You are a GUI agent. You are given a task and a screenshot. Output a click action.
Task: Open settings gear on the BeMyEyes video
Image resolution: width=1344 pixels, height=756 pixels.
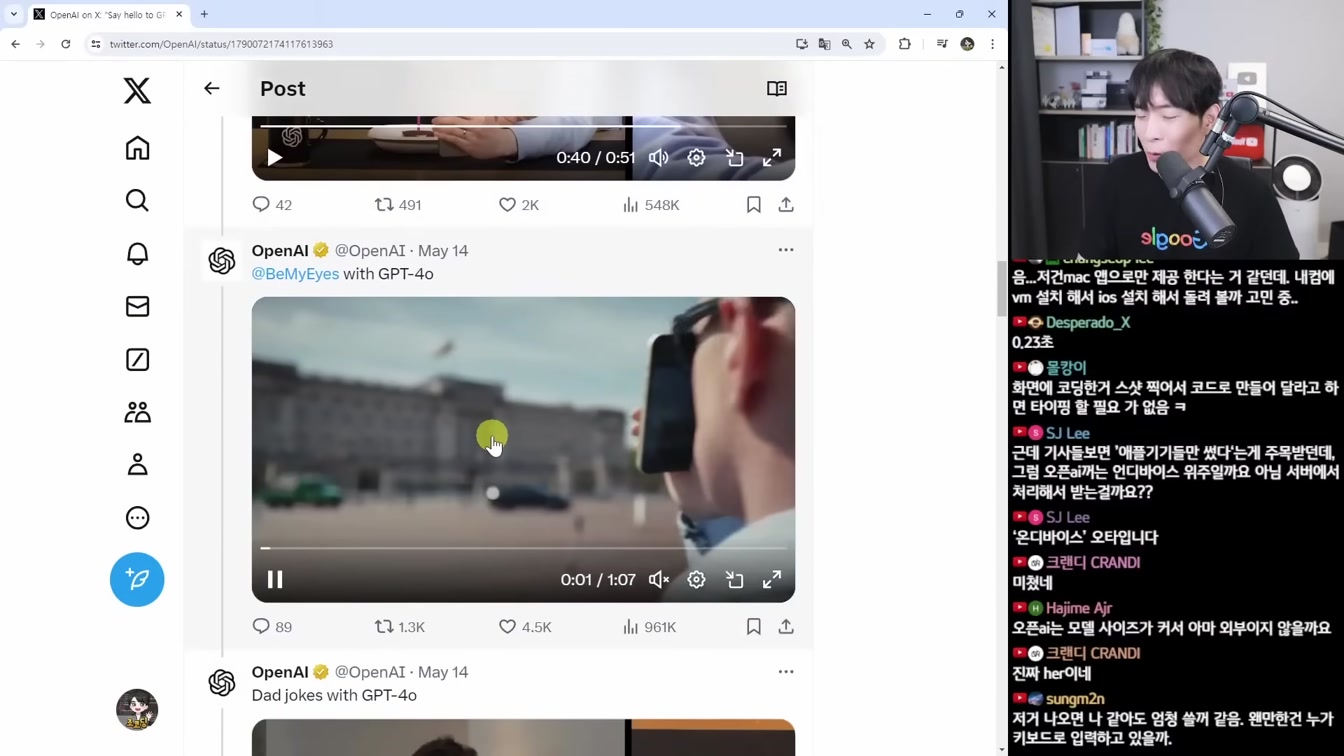click(x=696, y=580)
